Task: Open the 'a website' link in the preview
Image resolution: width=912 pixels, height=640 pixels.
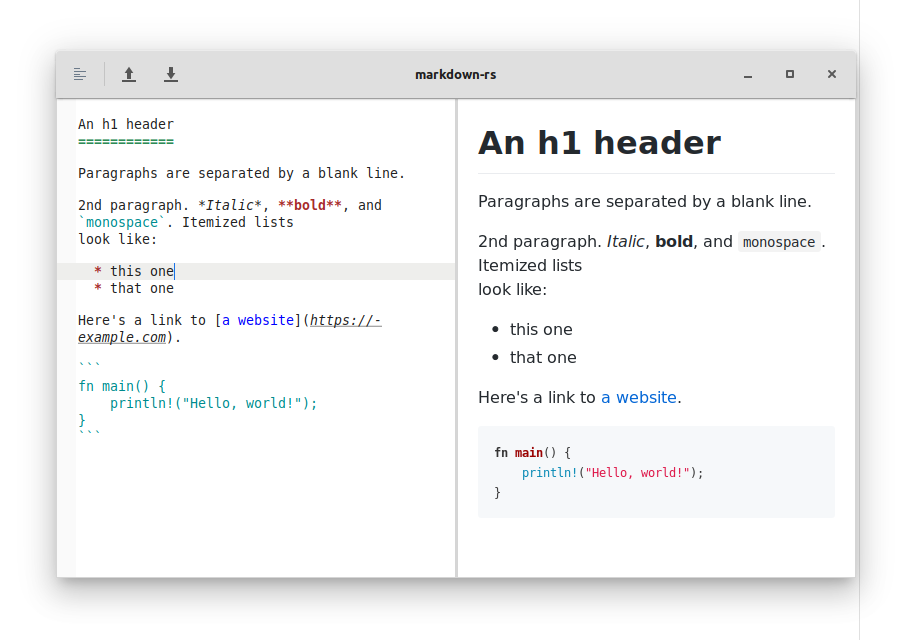Action: click(639, 397)
